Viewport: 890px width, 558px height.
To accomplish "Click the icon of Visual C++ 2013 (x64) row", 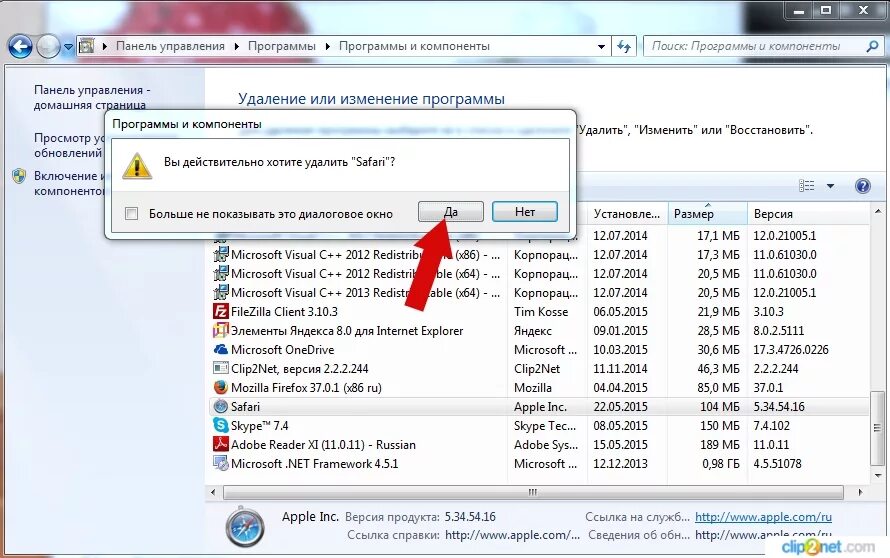I will [x=220, y=293].
